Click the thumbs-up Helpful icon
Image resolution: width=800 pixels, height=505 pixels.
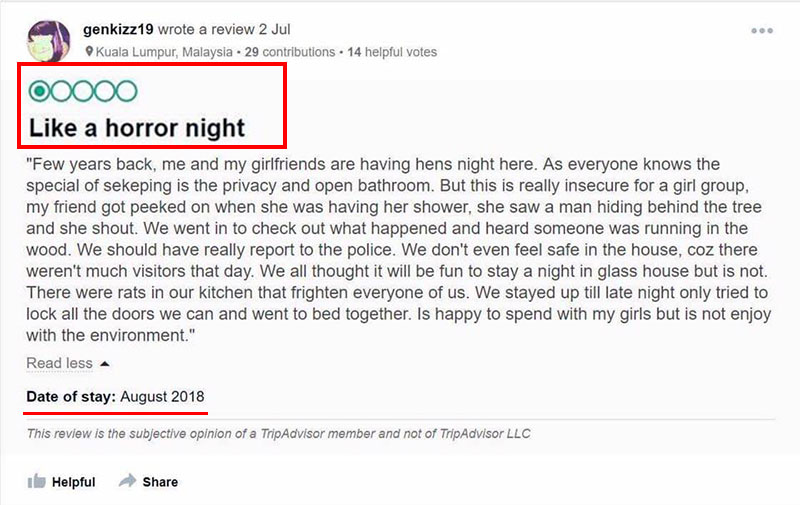pyautogui.click(x=36, y=481)
